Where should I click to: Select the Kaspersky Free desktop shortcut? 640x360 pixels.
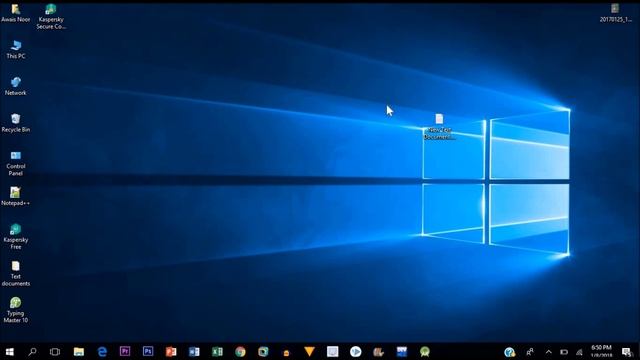tap(16, 237)
